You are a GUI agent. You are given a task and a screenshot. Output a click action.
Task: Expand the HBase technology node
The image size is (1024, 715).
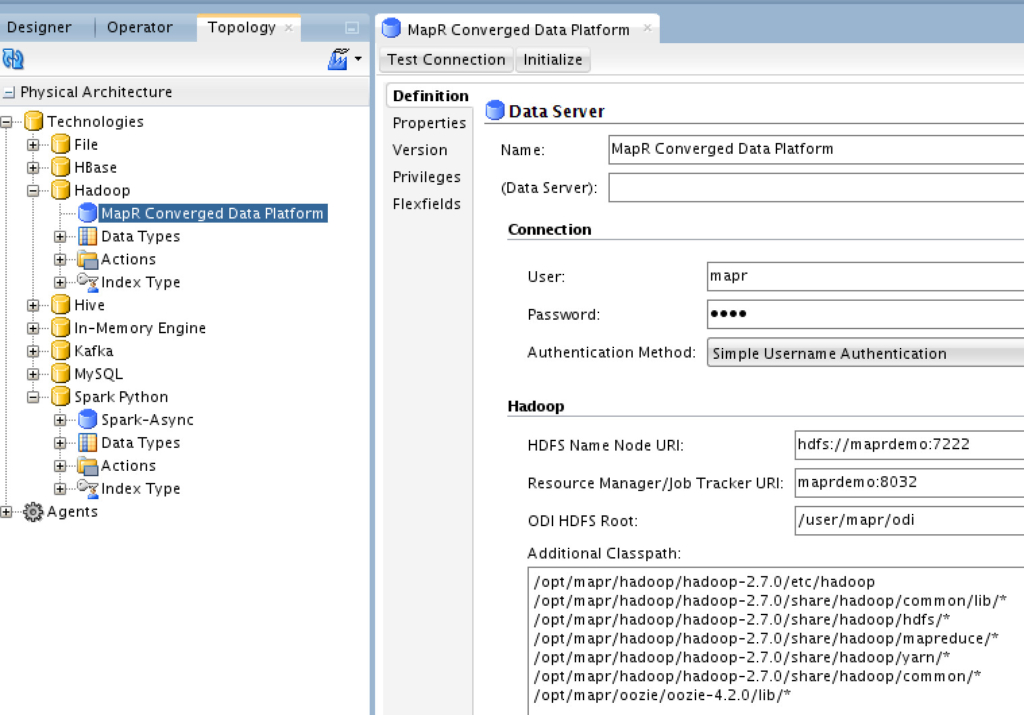33,168
